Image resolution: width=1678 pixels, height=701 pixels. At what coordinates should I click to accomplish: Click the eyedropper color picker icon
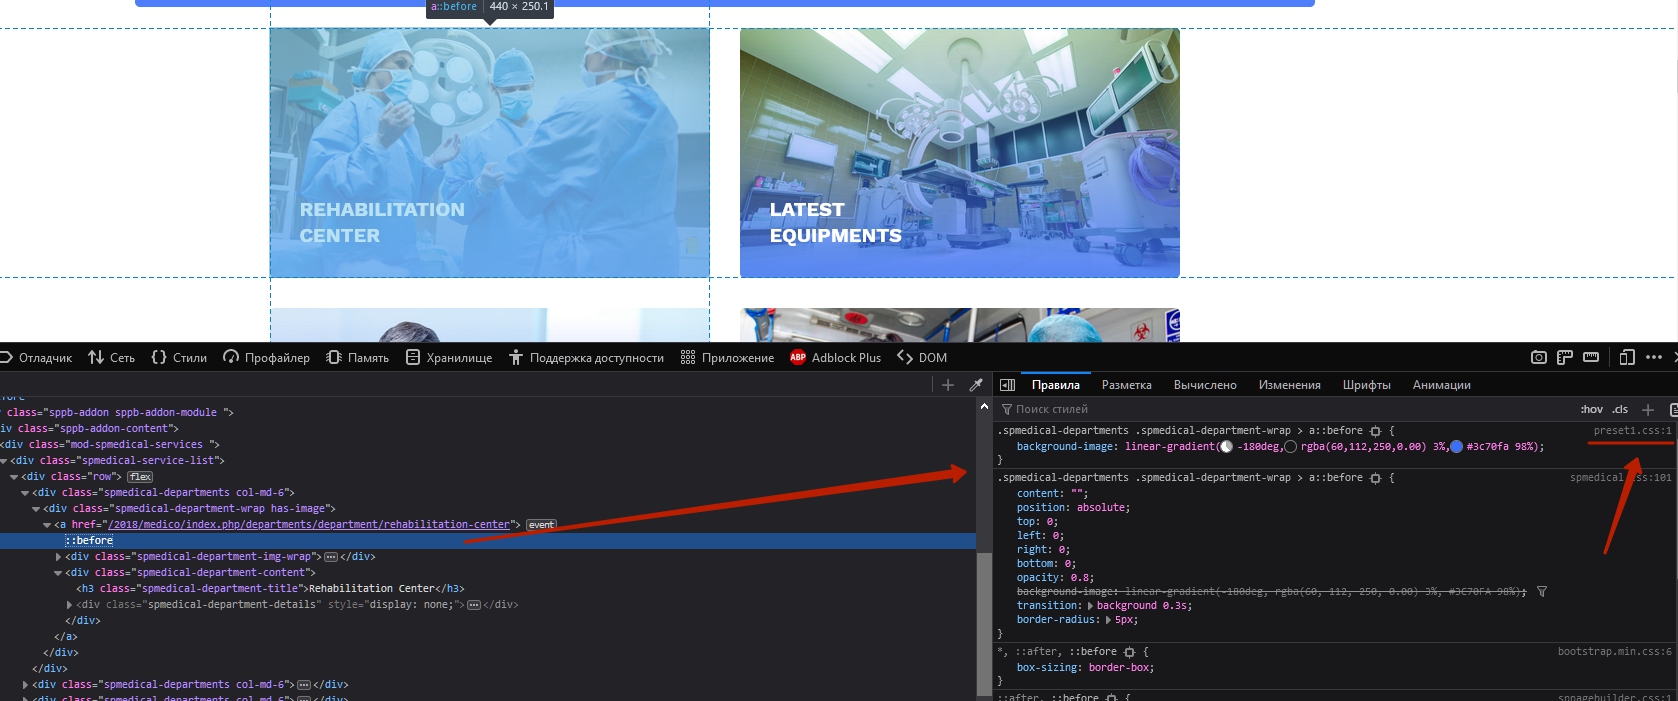[x=976, y=385]
